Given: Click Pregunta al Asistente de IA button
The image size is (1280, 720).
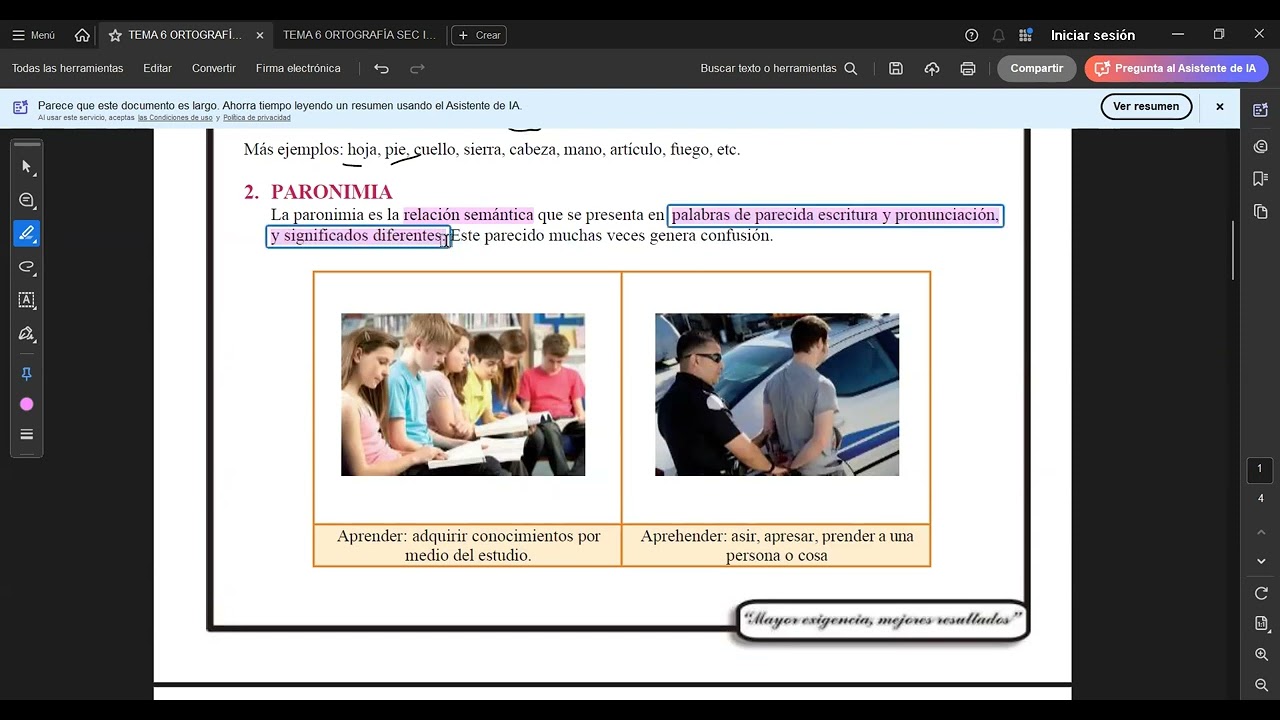Looking at the screenshot, I should pos(1176,68).
